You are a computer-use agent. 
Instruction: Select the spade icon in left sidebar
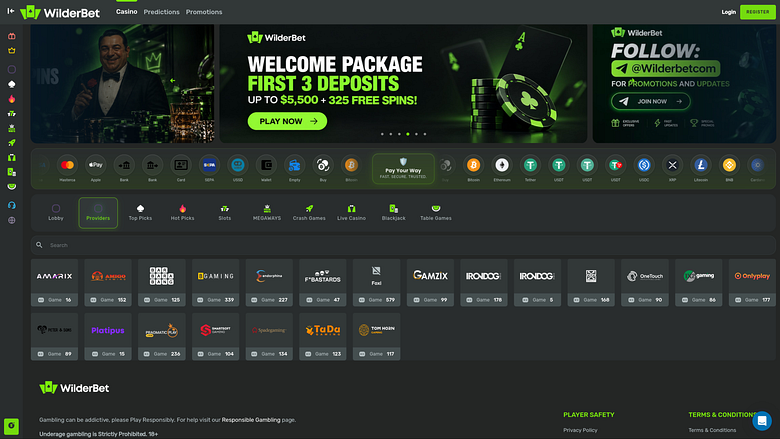point(11,85)
